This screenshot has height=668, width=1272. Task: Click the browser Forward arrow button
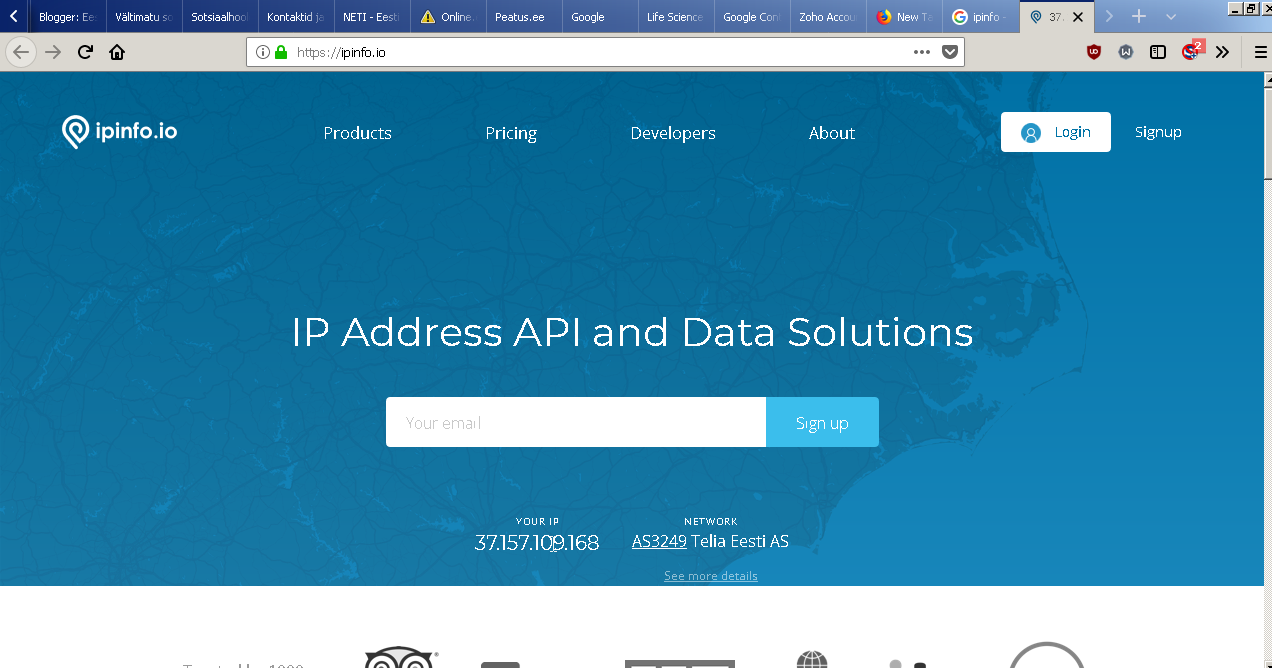[53, 52]
